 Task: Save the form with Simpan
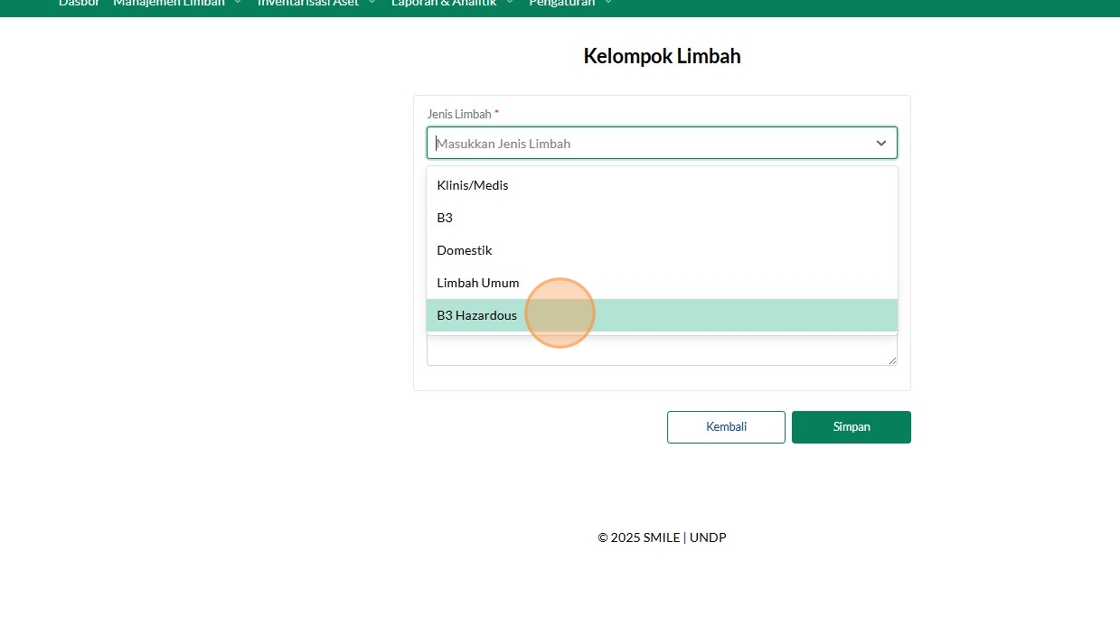point(851,427)
